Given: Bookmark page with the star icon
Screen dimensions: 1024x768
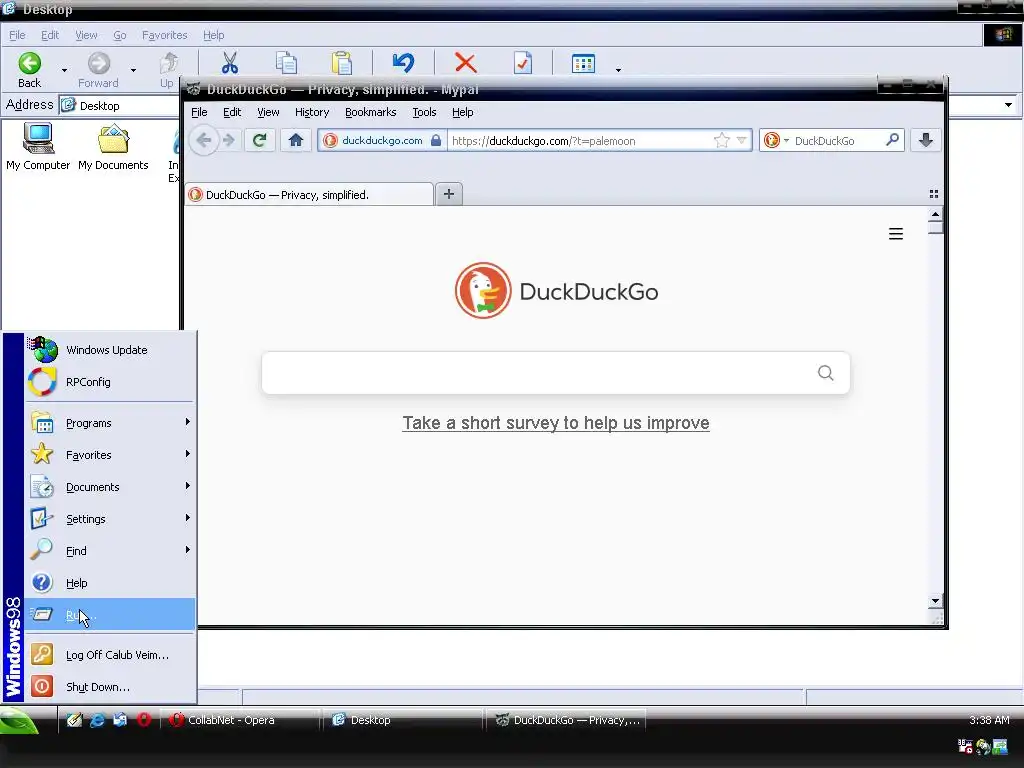Looking at the screenshot, I should click(722, 140).
